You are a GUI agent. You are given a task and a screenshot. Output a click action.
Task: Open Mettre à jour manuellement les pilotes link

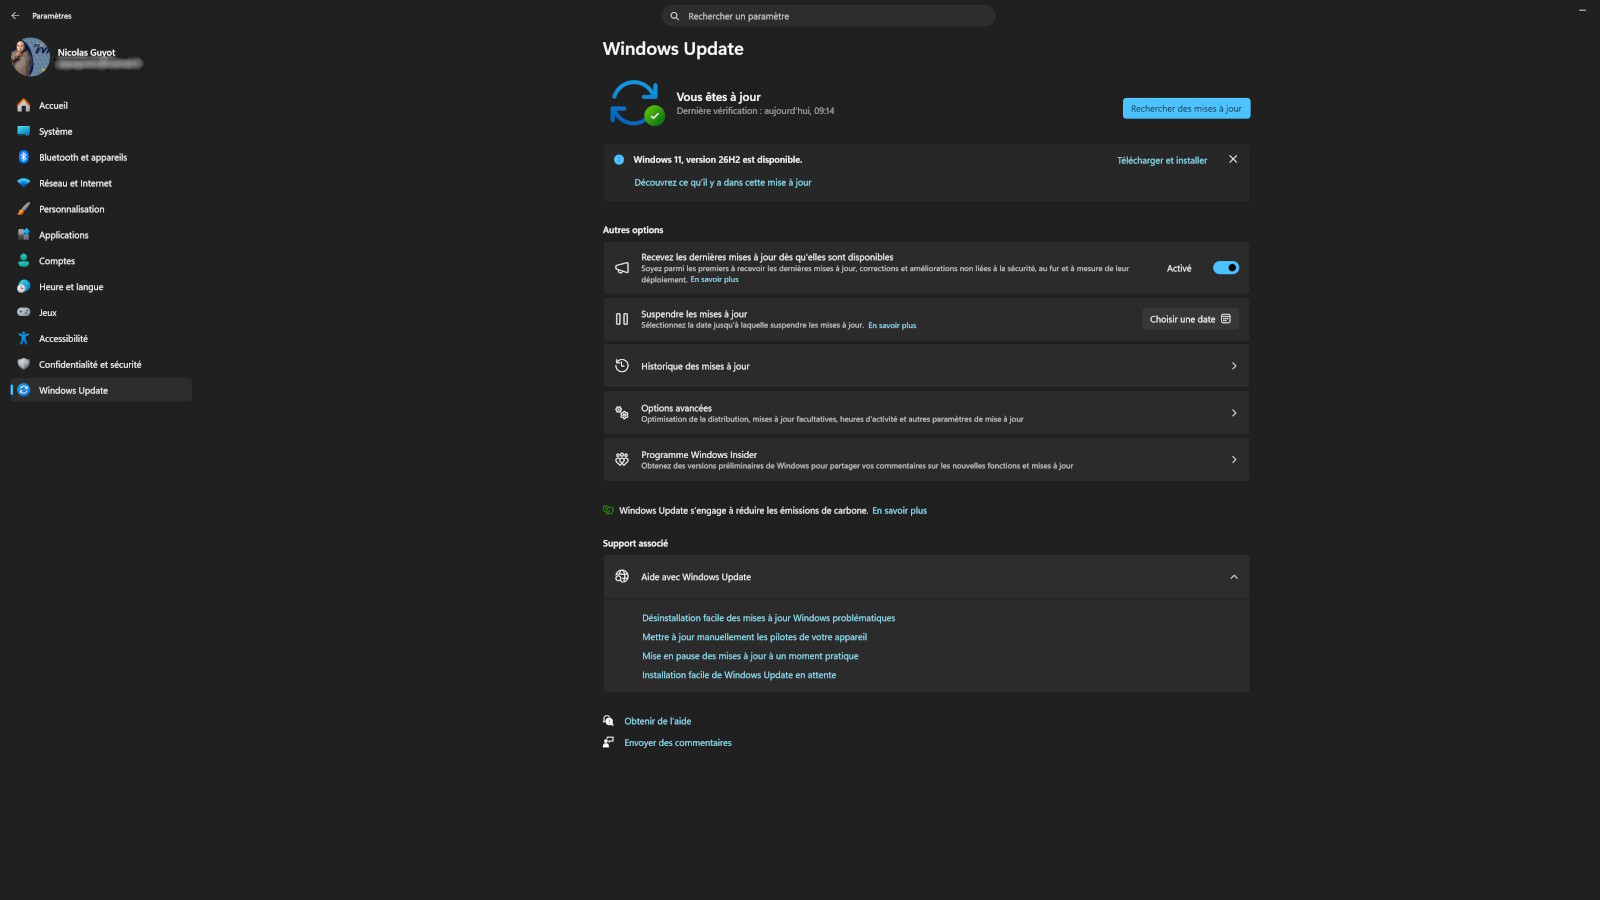(x=754, y=637)
